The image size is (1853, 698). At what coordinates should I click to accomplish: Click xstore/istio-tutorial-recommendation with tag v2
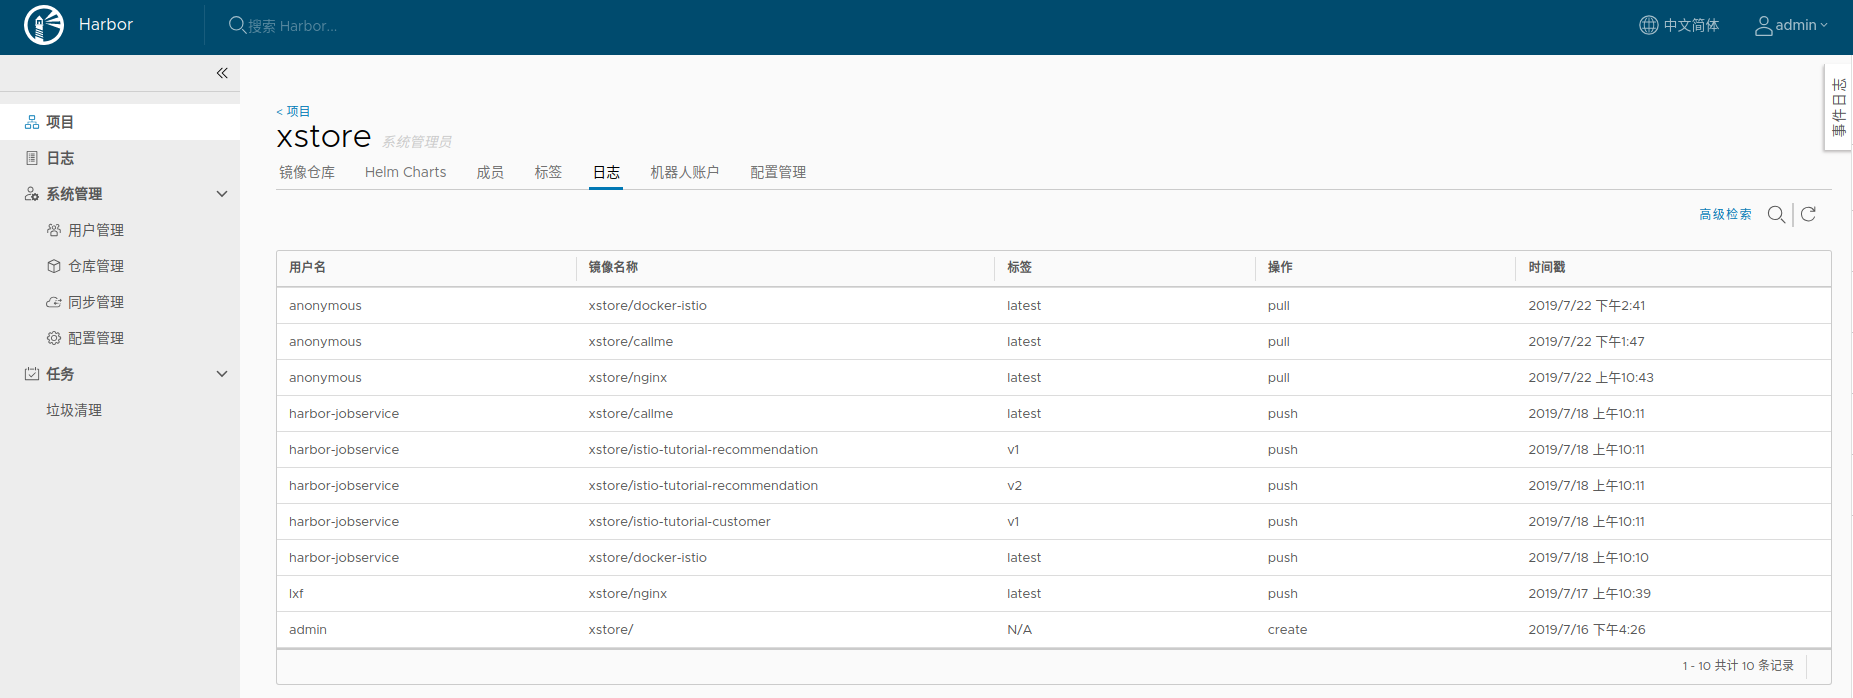[703, 486]
